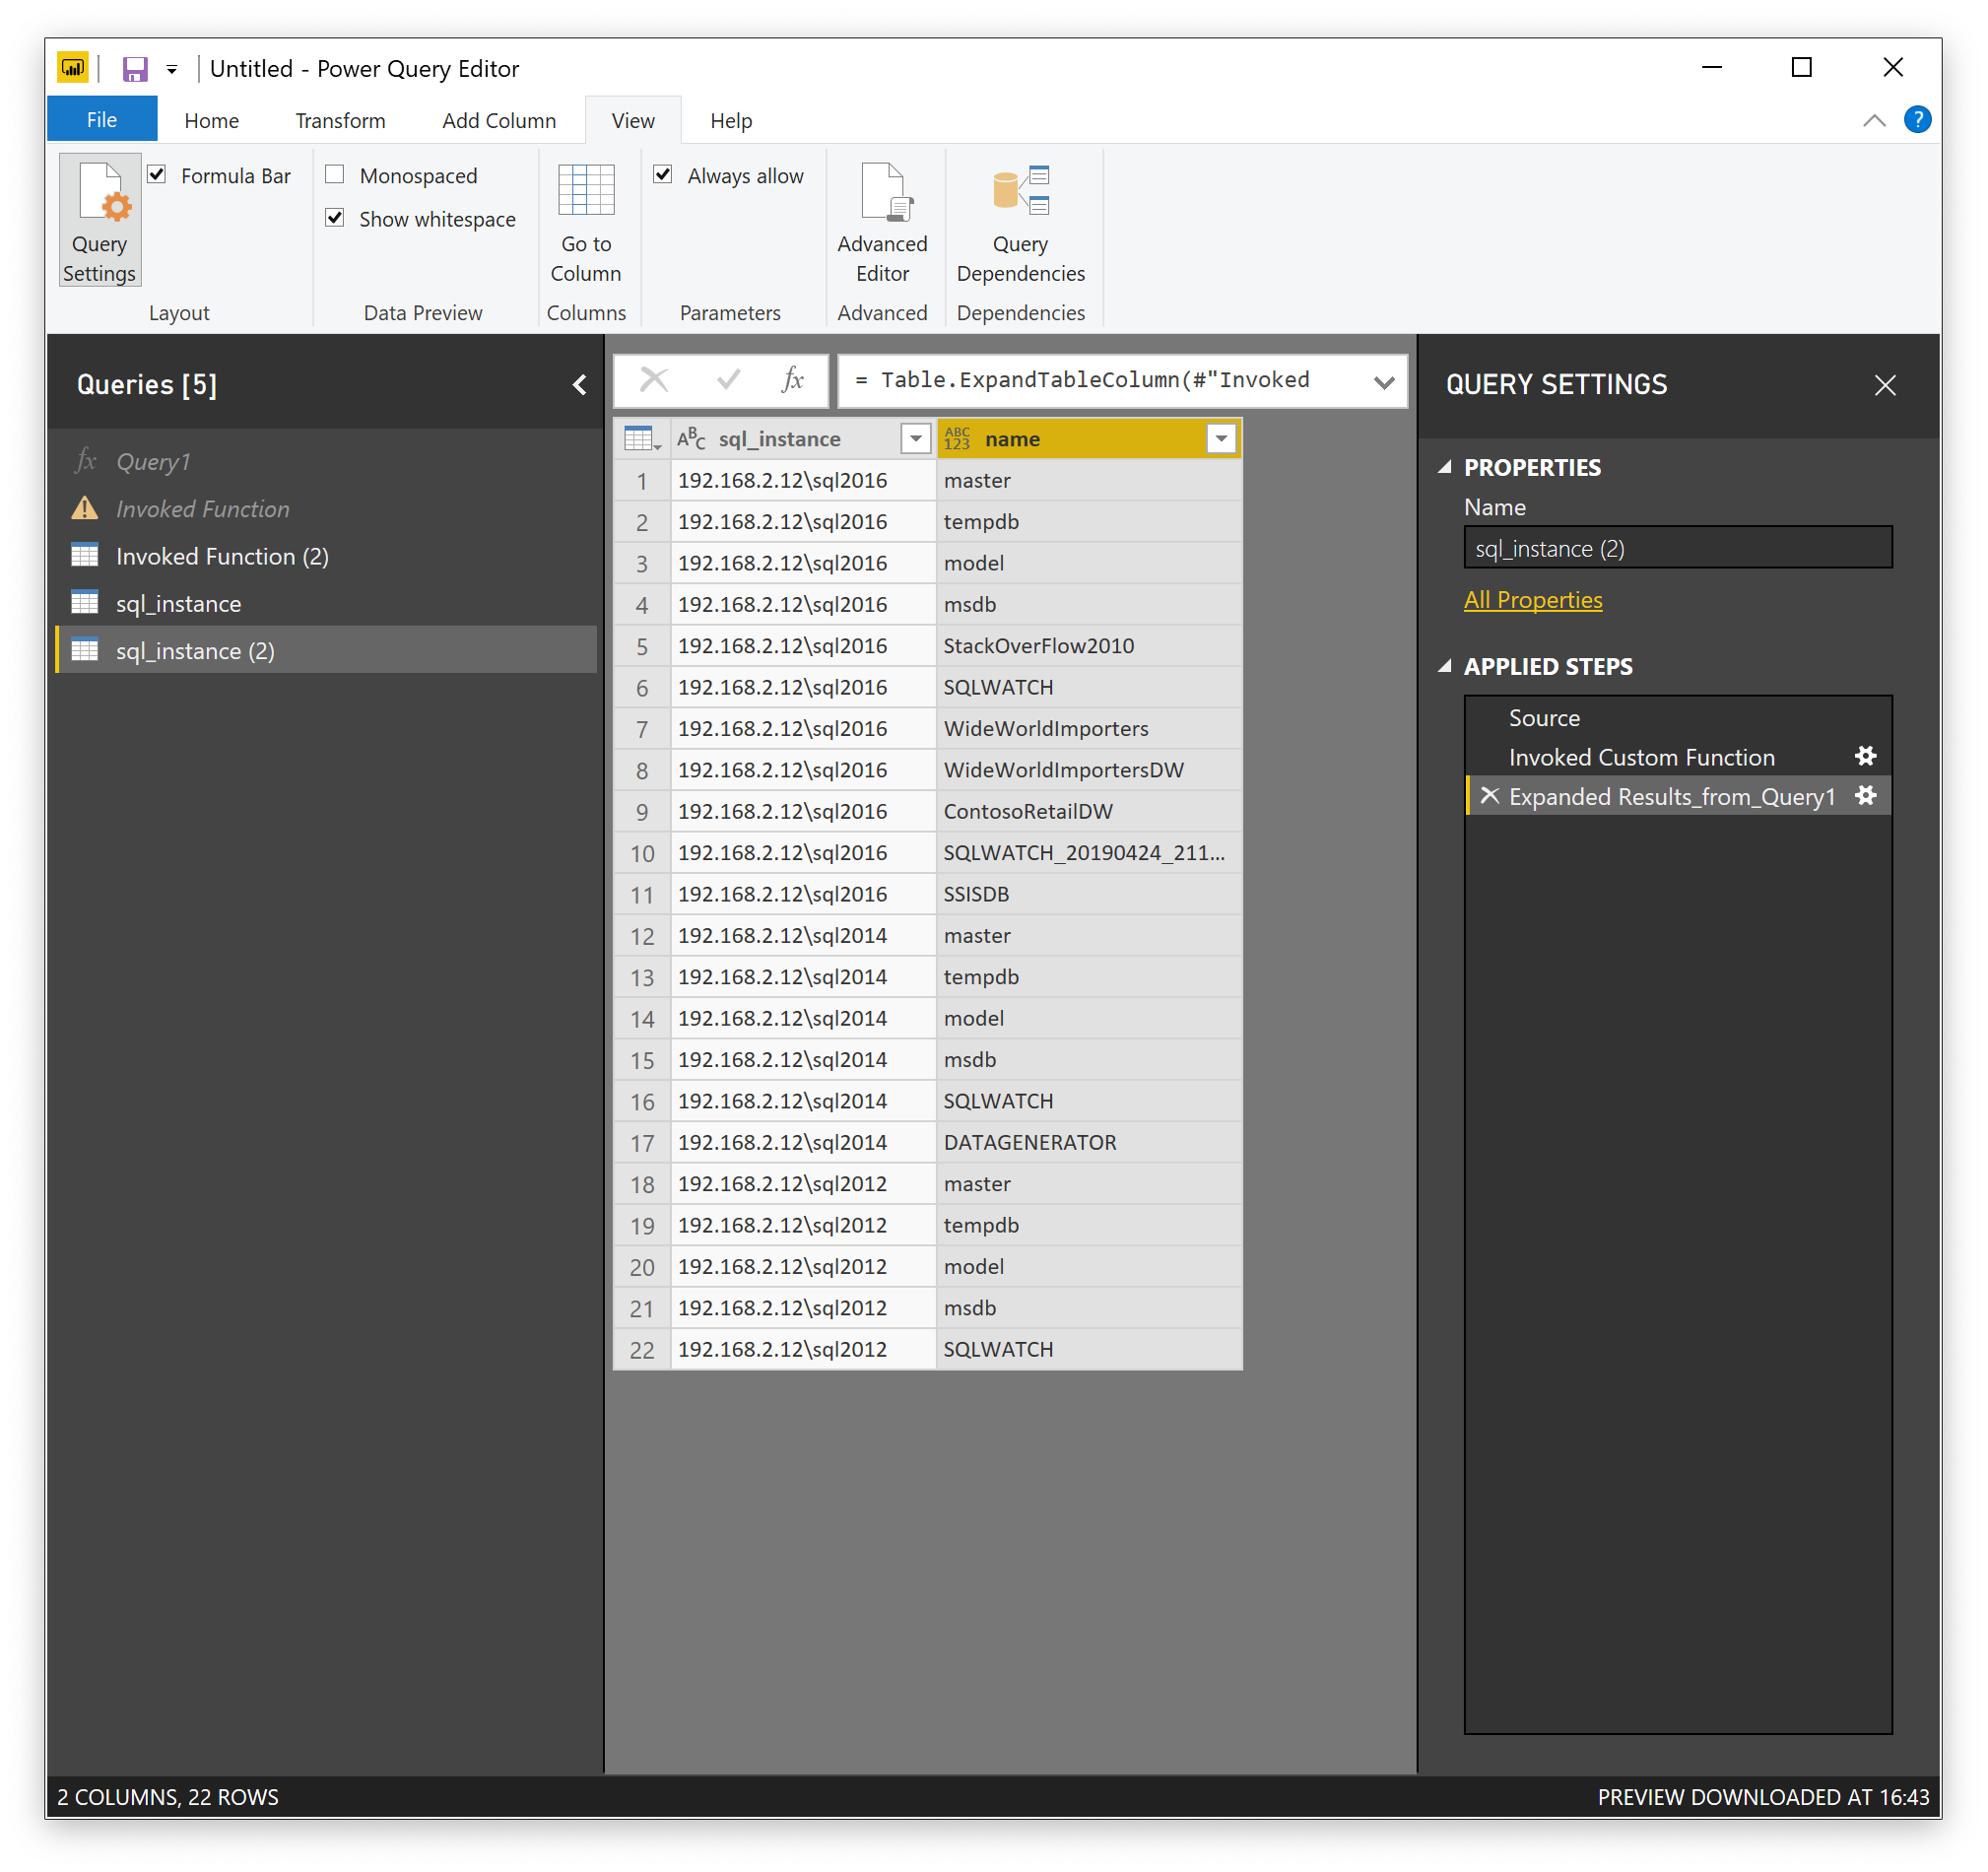Collapse the ribbon with the caret
This screenshot has width=1988, height=1872.
tap(1874, 121)
